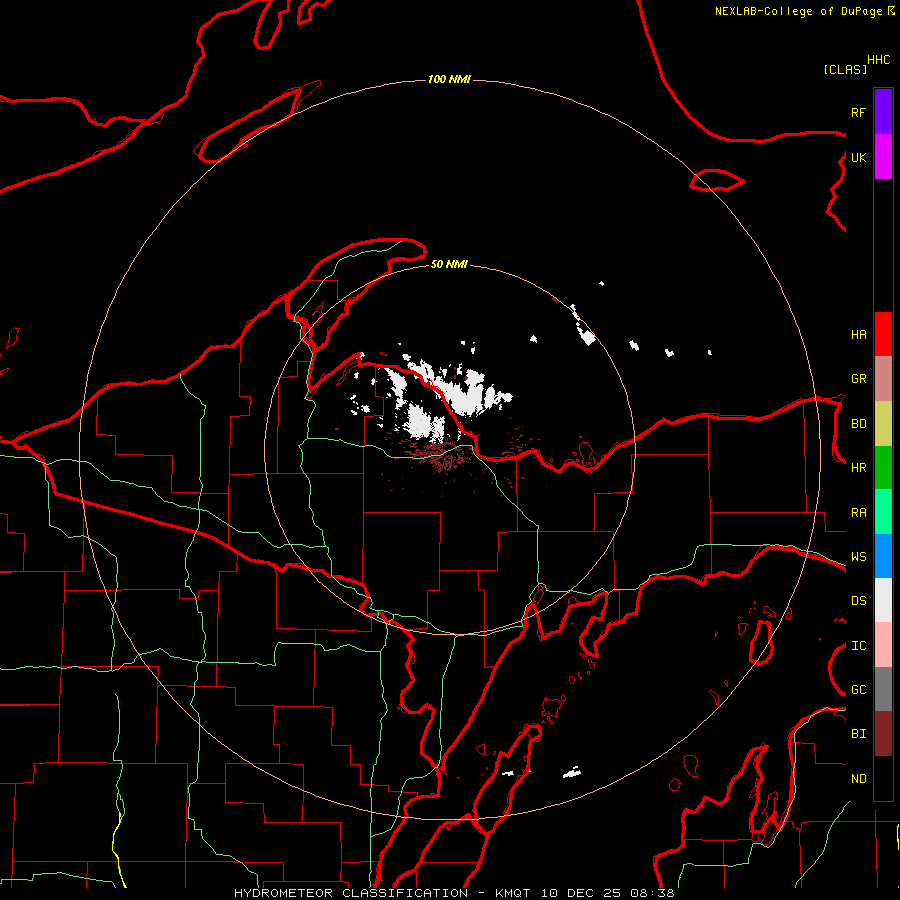Screen dimensions: 900x900
Task: Click the HA legend label
Action: [x=858, y=335]
